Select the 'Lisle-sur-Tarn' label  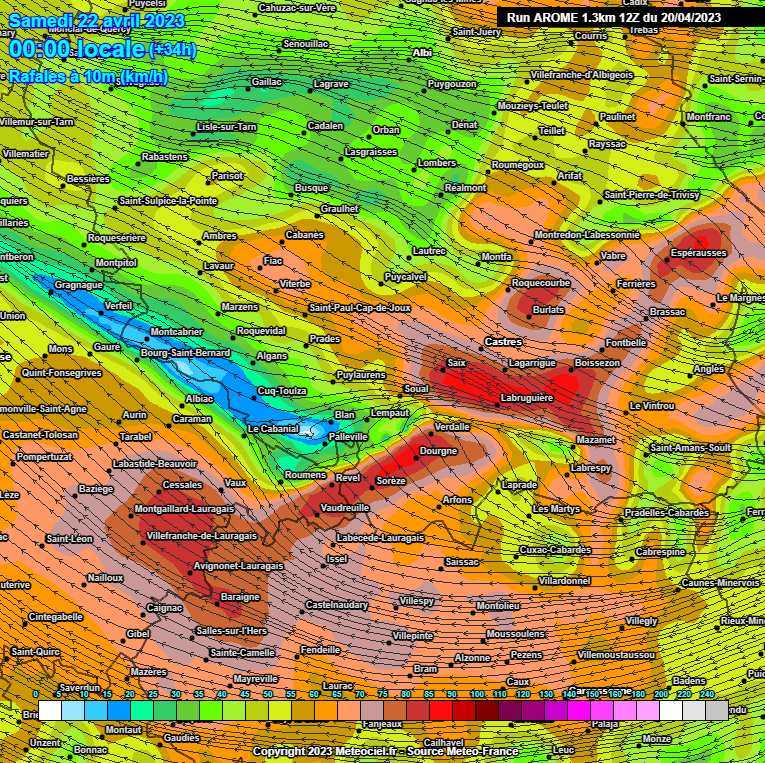(x=226, y=127)
